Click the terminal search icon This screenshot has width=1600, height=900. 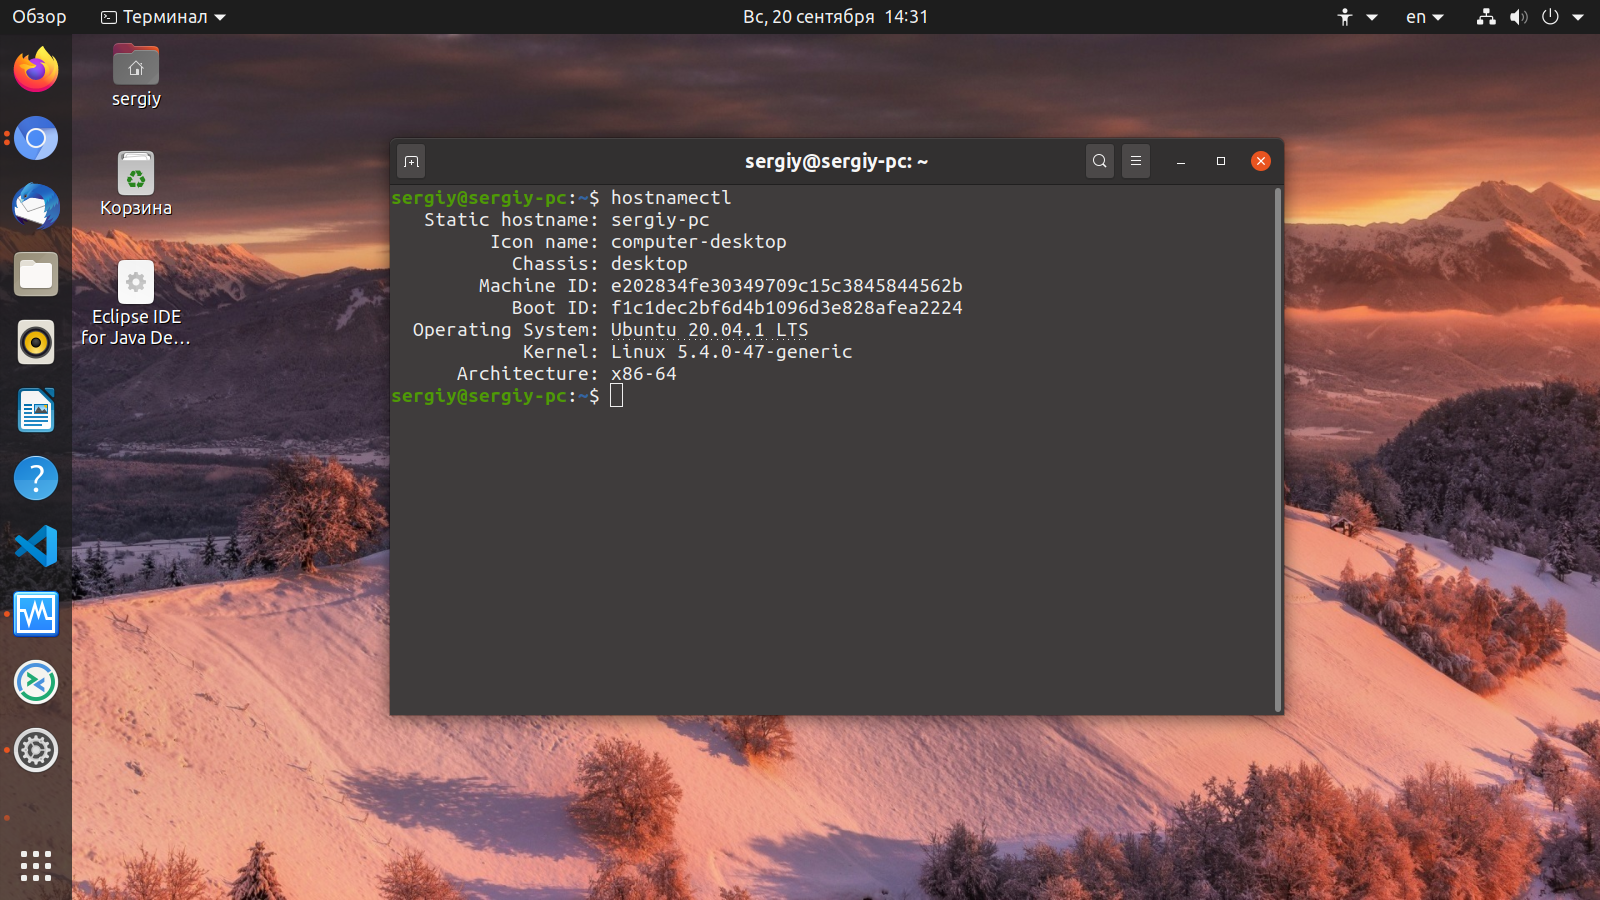pyautogui.click(x=1100, y=161)
